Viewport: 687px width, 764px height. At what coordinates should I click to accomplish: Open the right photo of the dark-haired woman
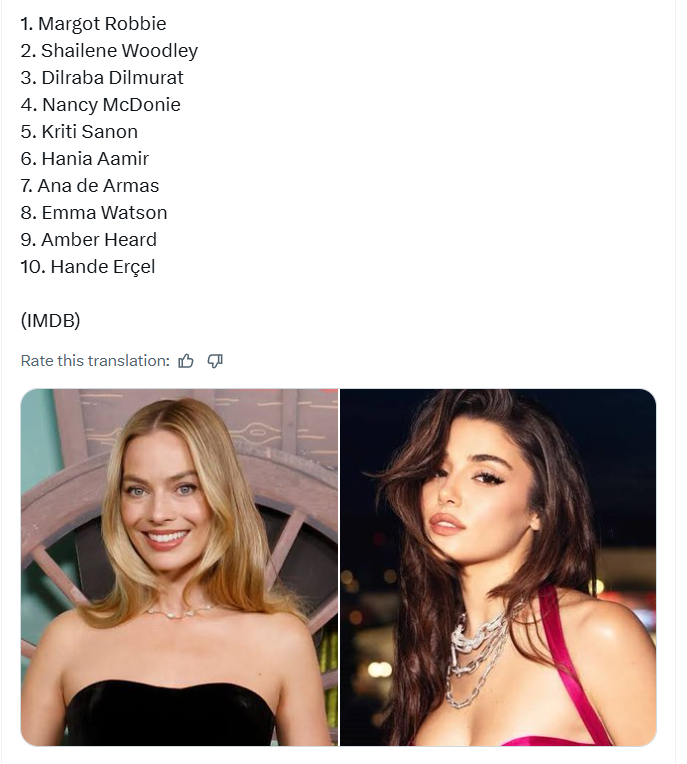click(498, 567)
